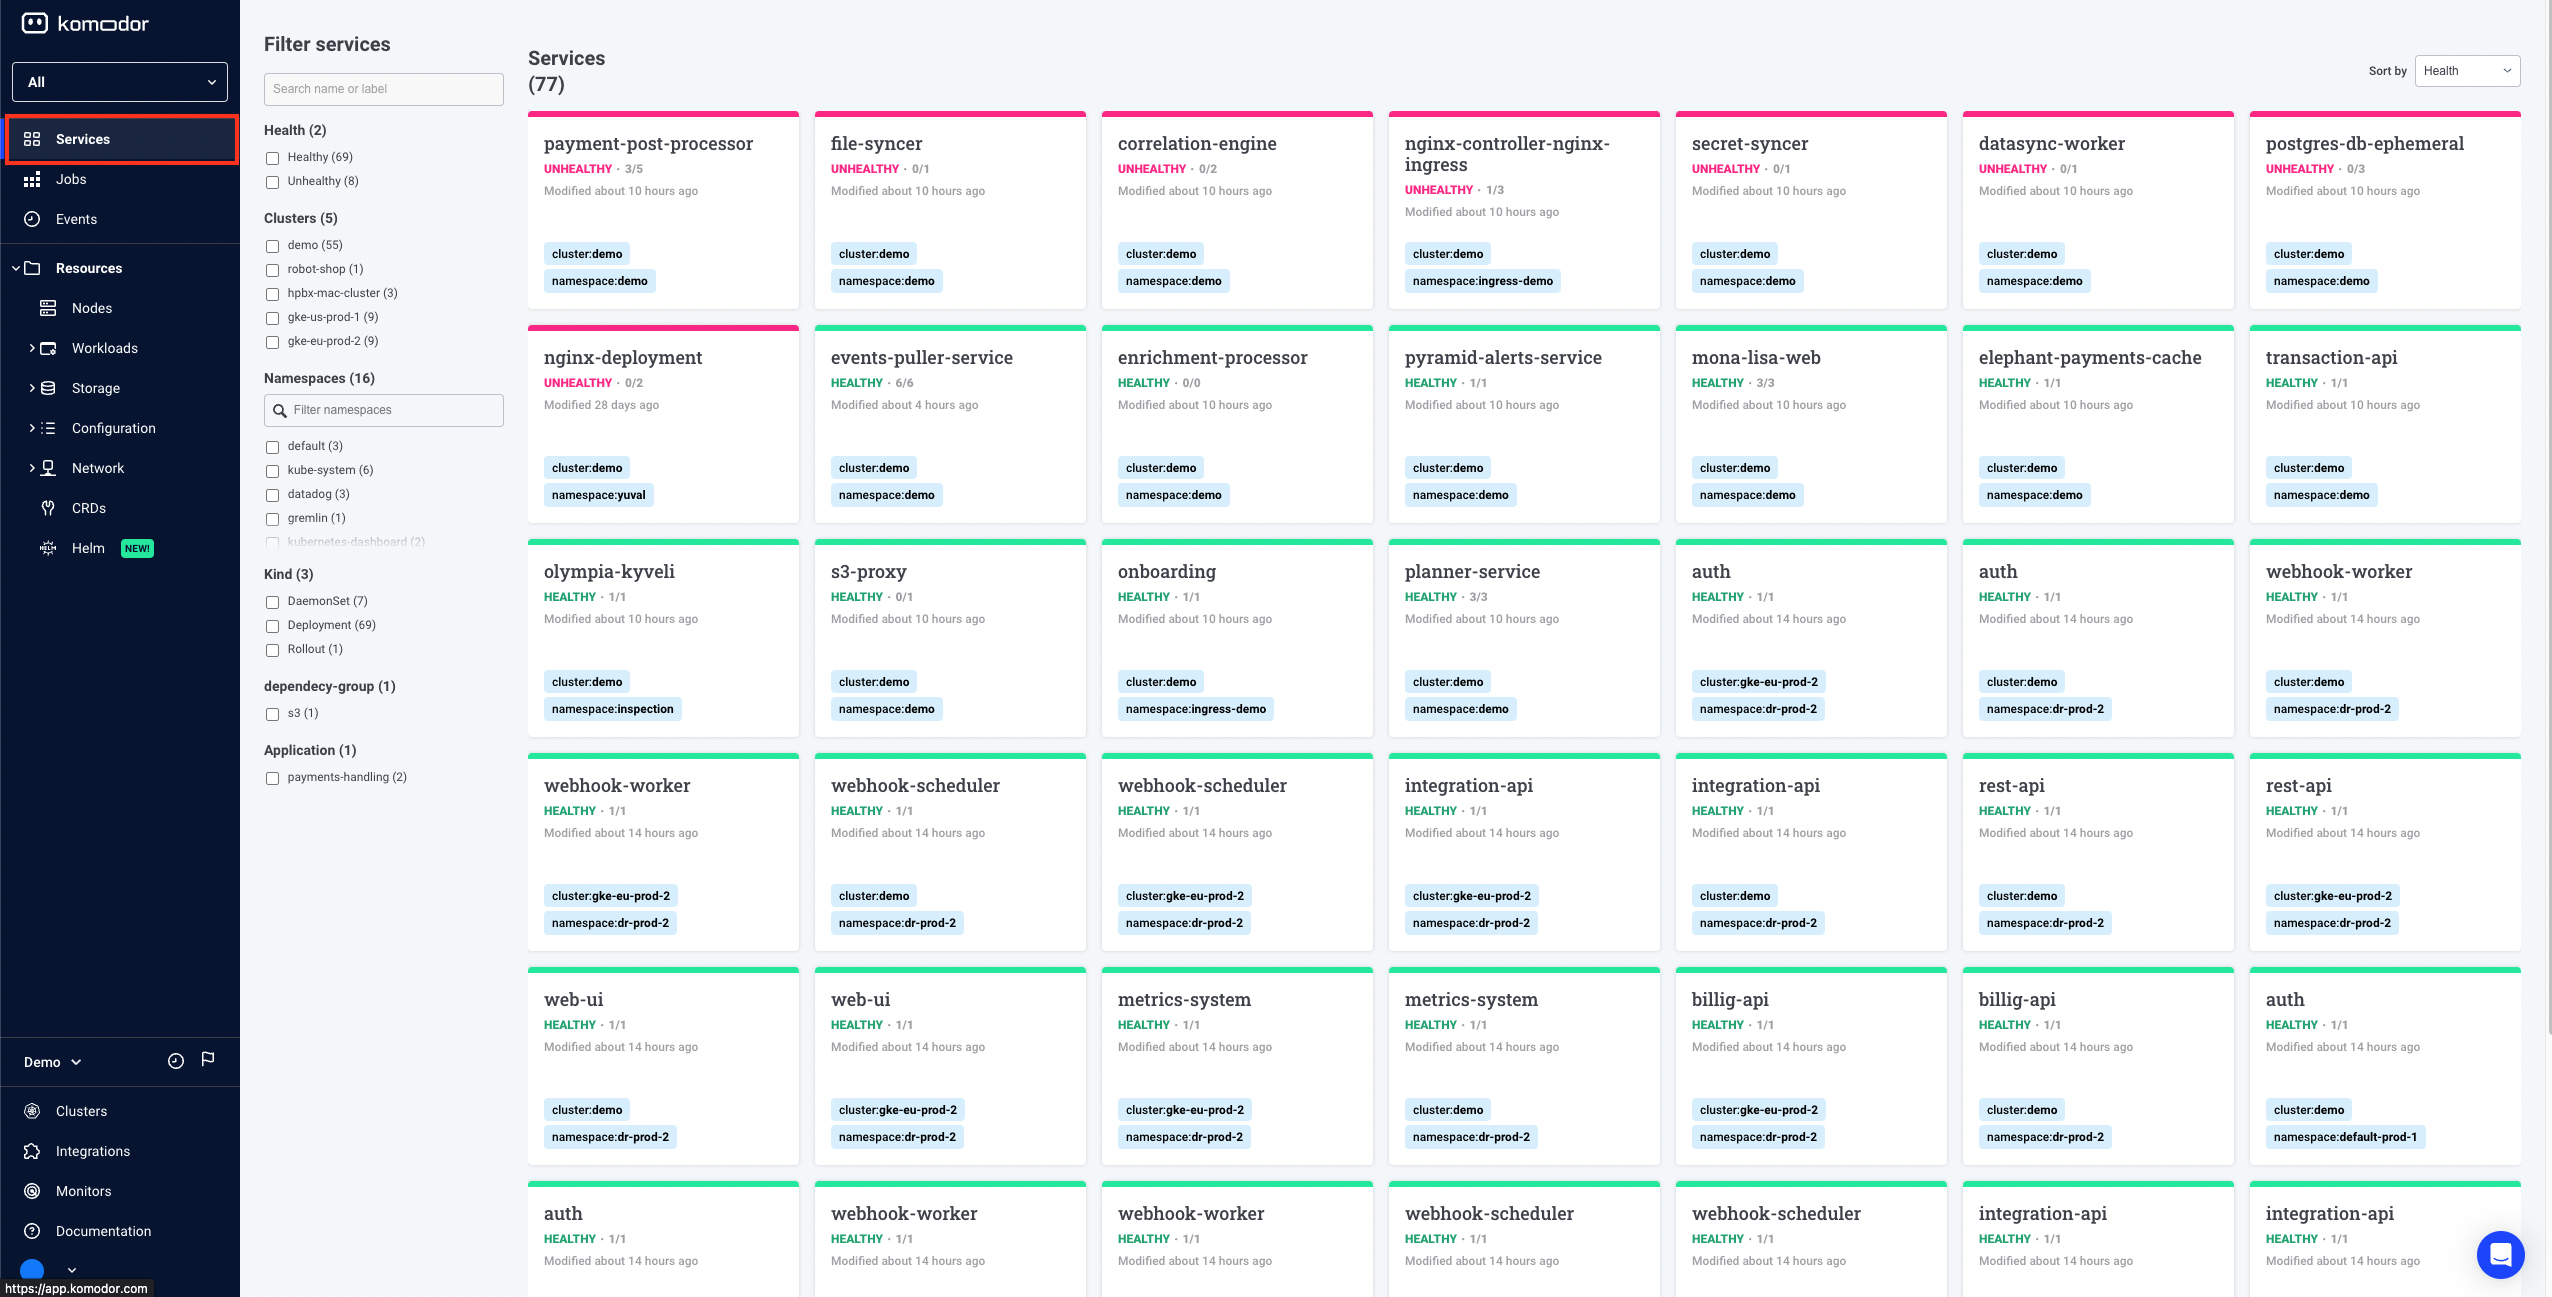The width and height of the screenshot is (2552, 1297).
Task: Open the All cluster selector dropdown
Action: (x=120, y=82)
